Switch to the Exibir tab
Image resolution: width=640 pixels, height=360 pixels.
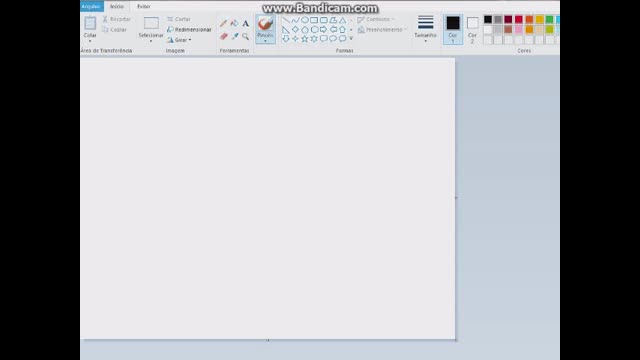tap(144, 7)
